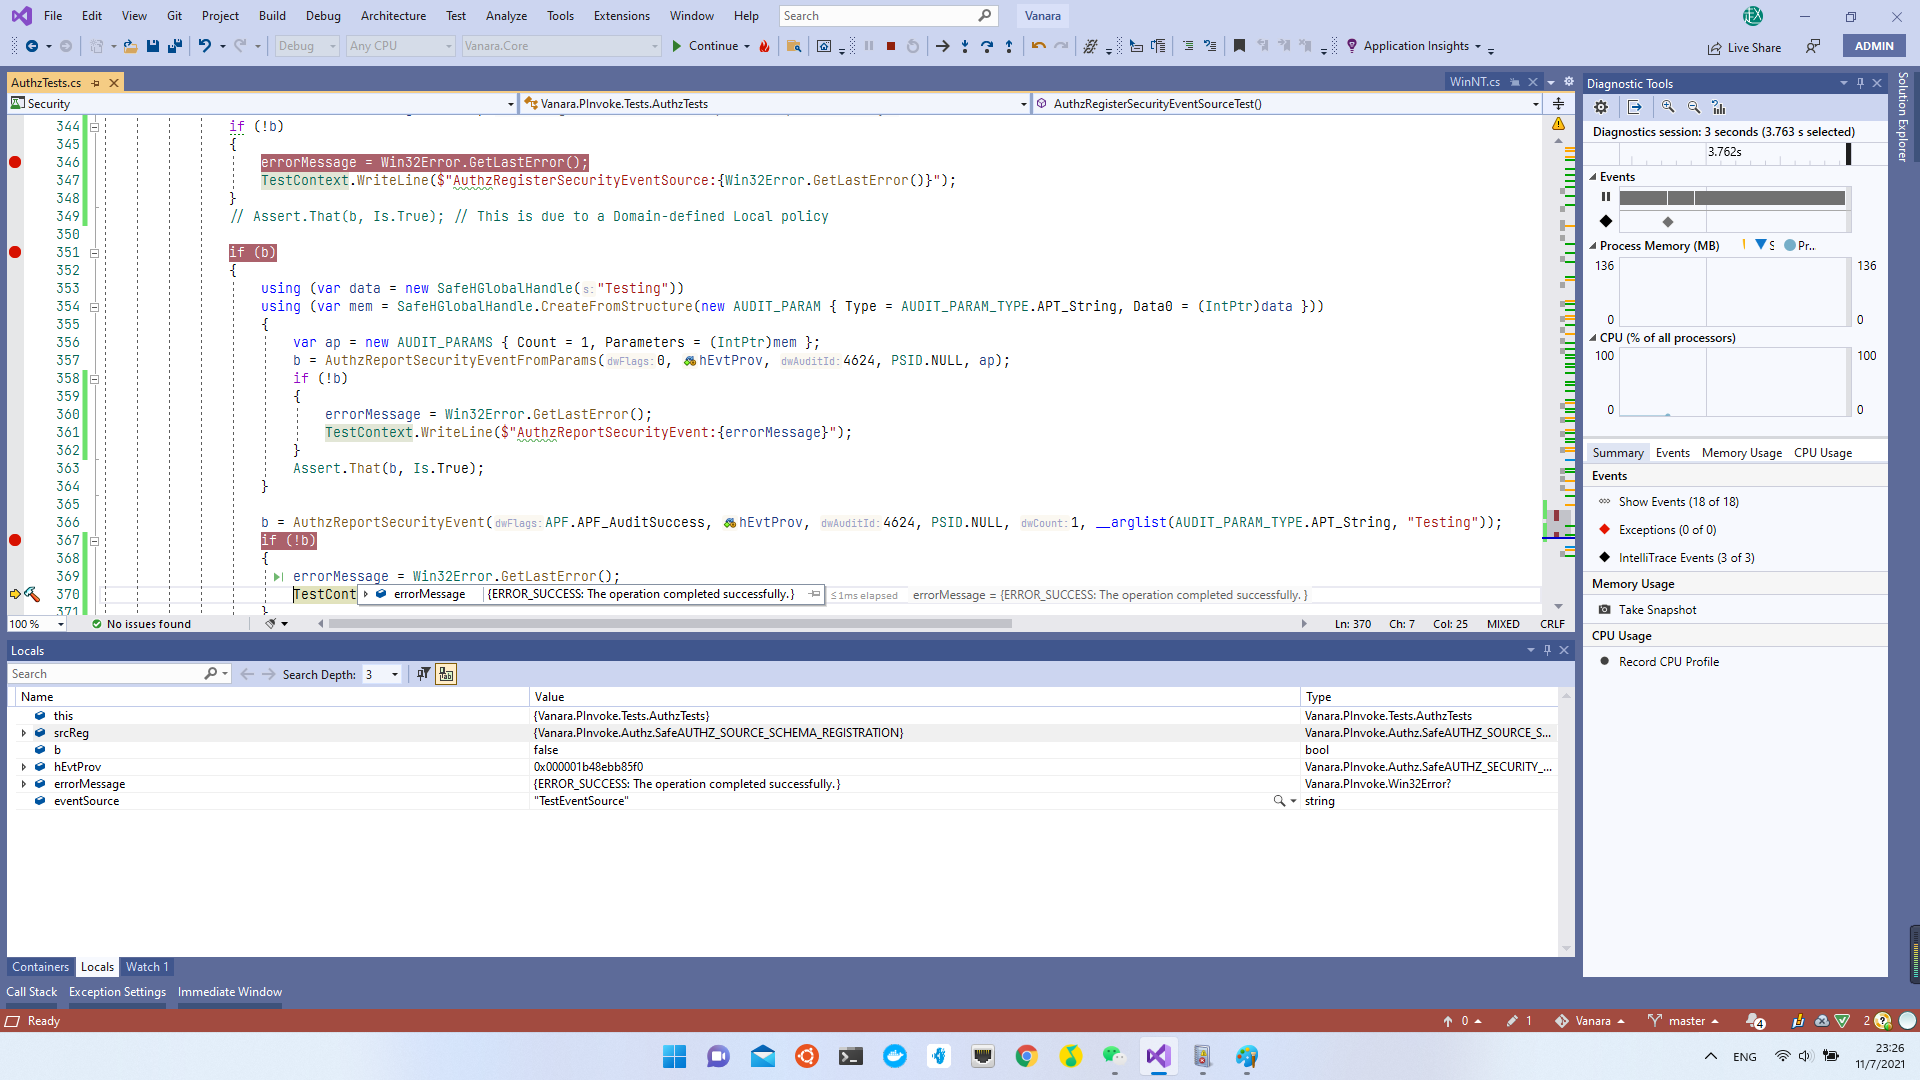Zoom out on the diagnostics timeline
1920x1080 pixels.
pos(1693,107)
